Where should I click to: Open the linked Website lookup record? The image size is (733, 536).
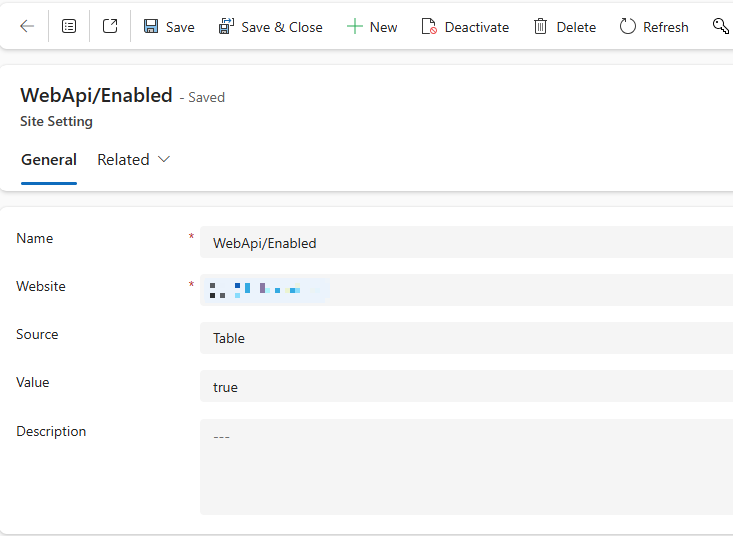pyautogui.click(x=264, y=290)
